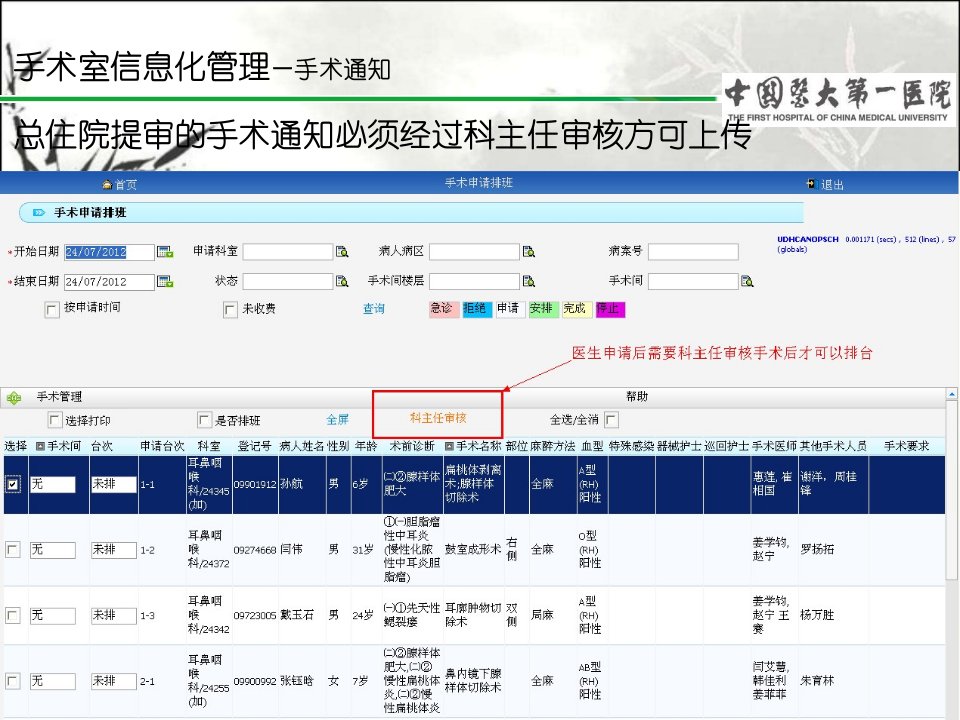The height and width of the screenshot is (720, 960).
Task: Click the 罗扬拓 staff cell
Action: [817, 549]
